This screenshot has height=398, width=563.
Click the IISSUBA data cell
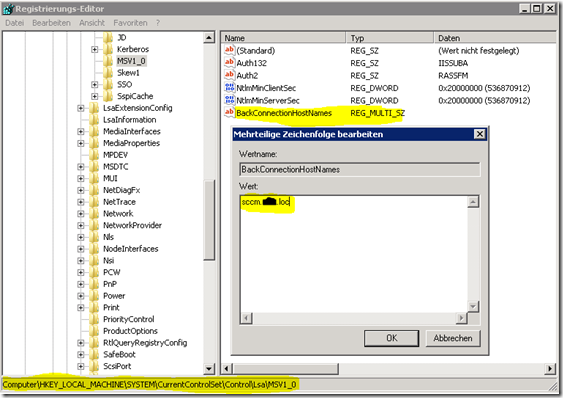click(x=453, y=63)
